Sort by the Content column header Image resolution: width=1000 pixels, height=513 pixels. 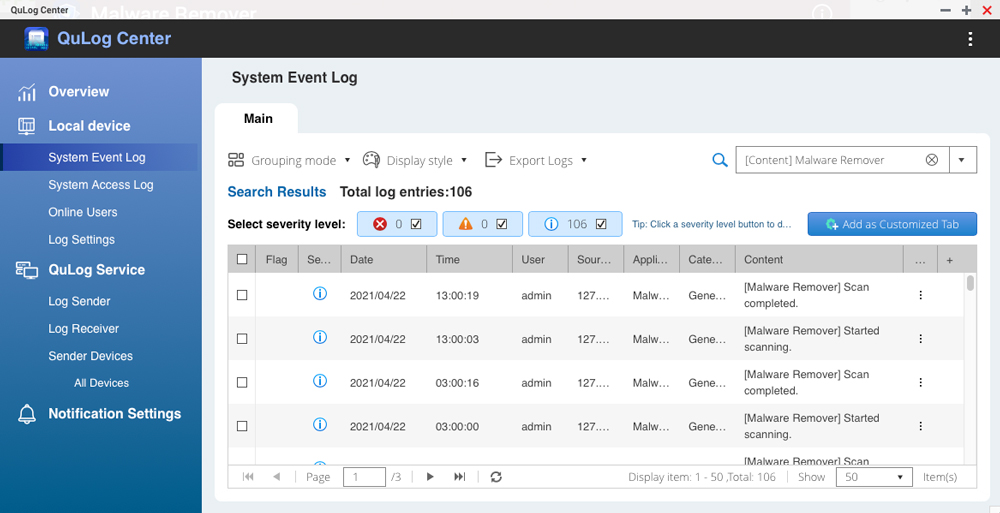[819, 260]
